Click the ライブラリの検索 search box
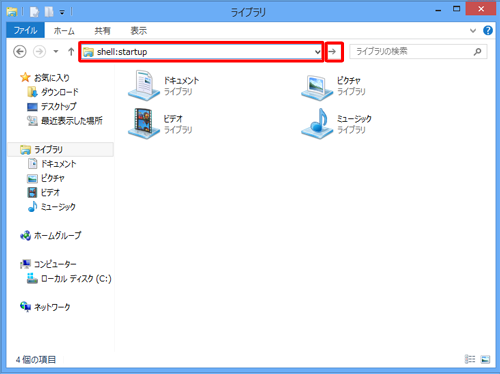500x374 pixels. [418, 52]
